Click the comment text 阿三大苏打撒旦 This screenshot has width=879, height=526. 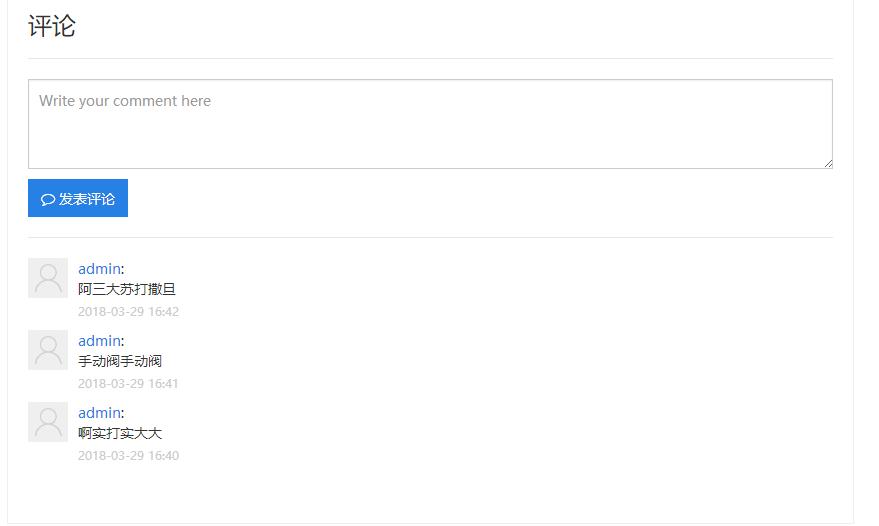127,289
